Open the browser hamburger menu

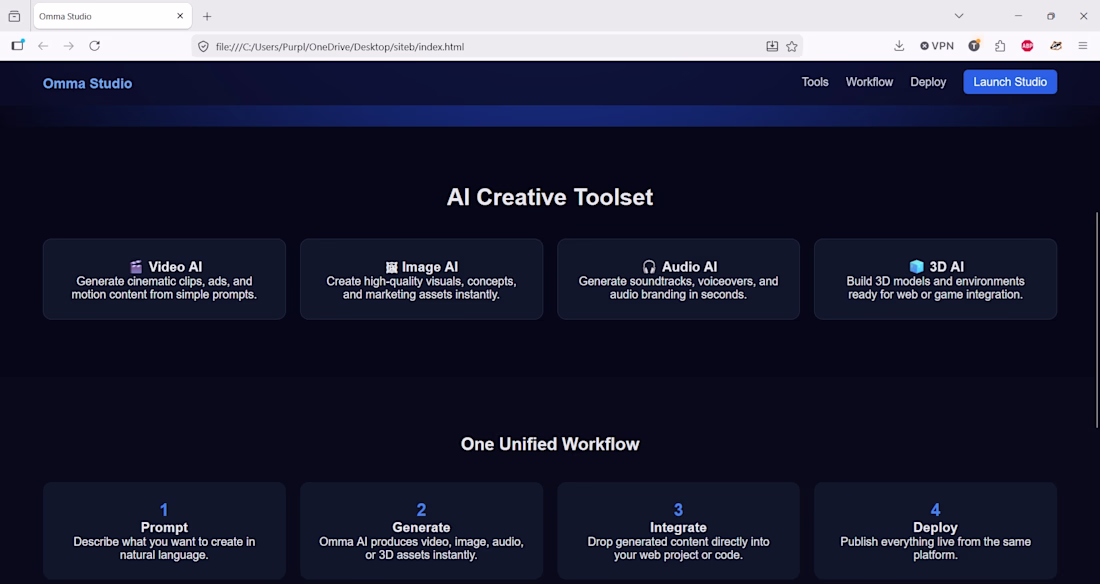[x=1082, y=46]
